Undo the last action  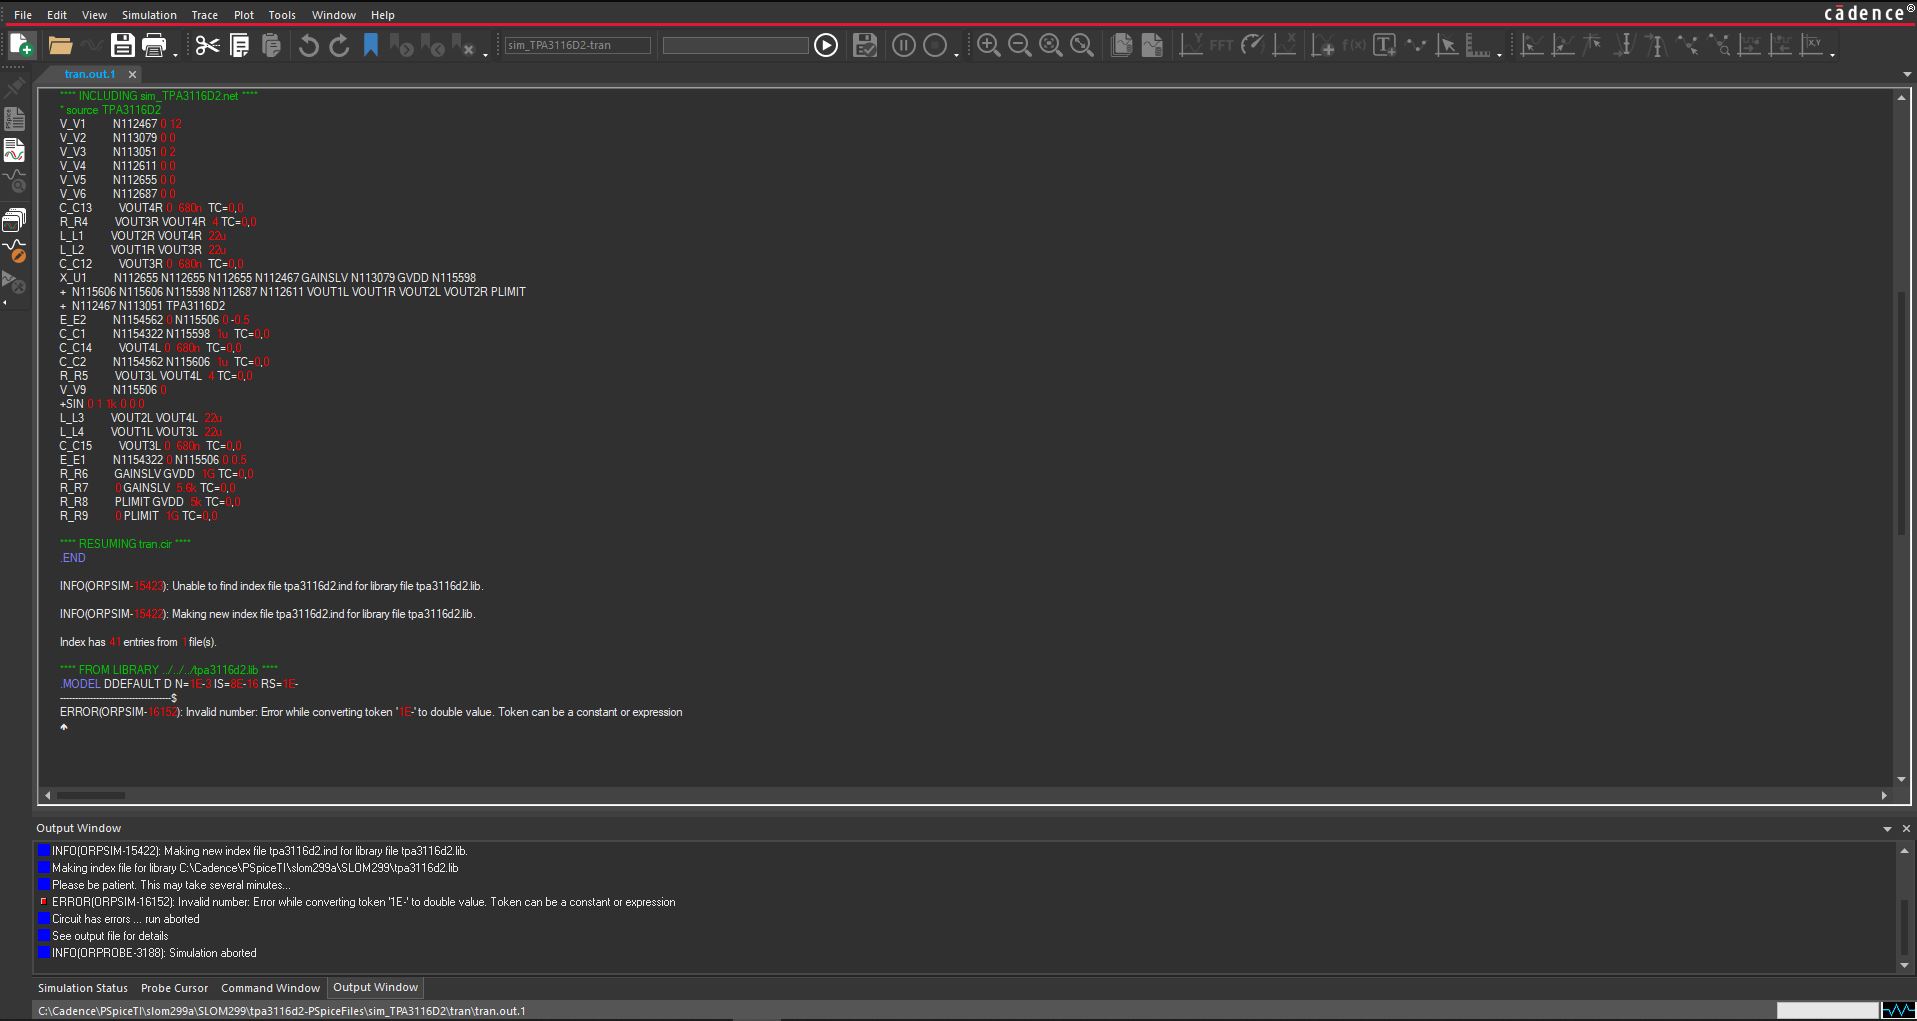coord(308,45)
